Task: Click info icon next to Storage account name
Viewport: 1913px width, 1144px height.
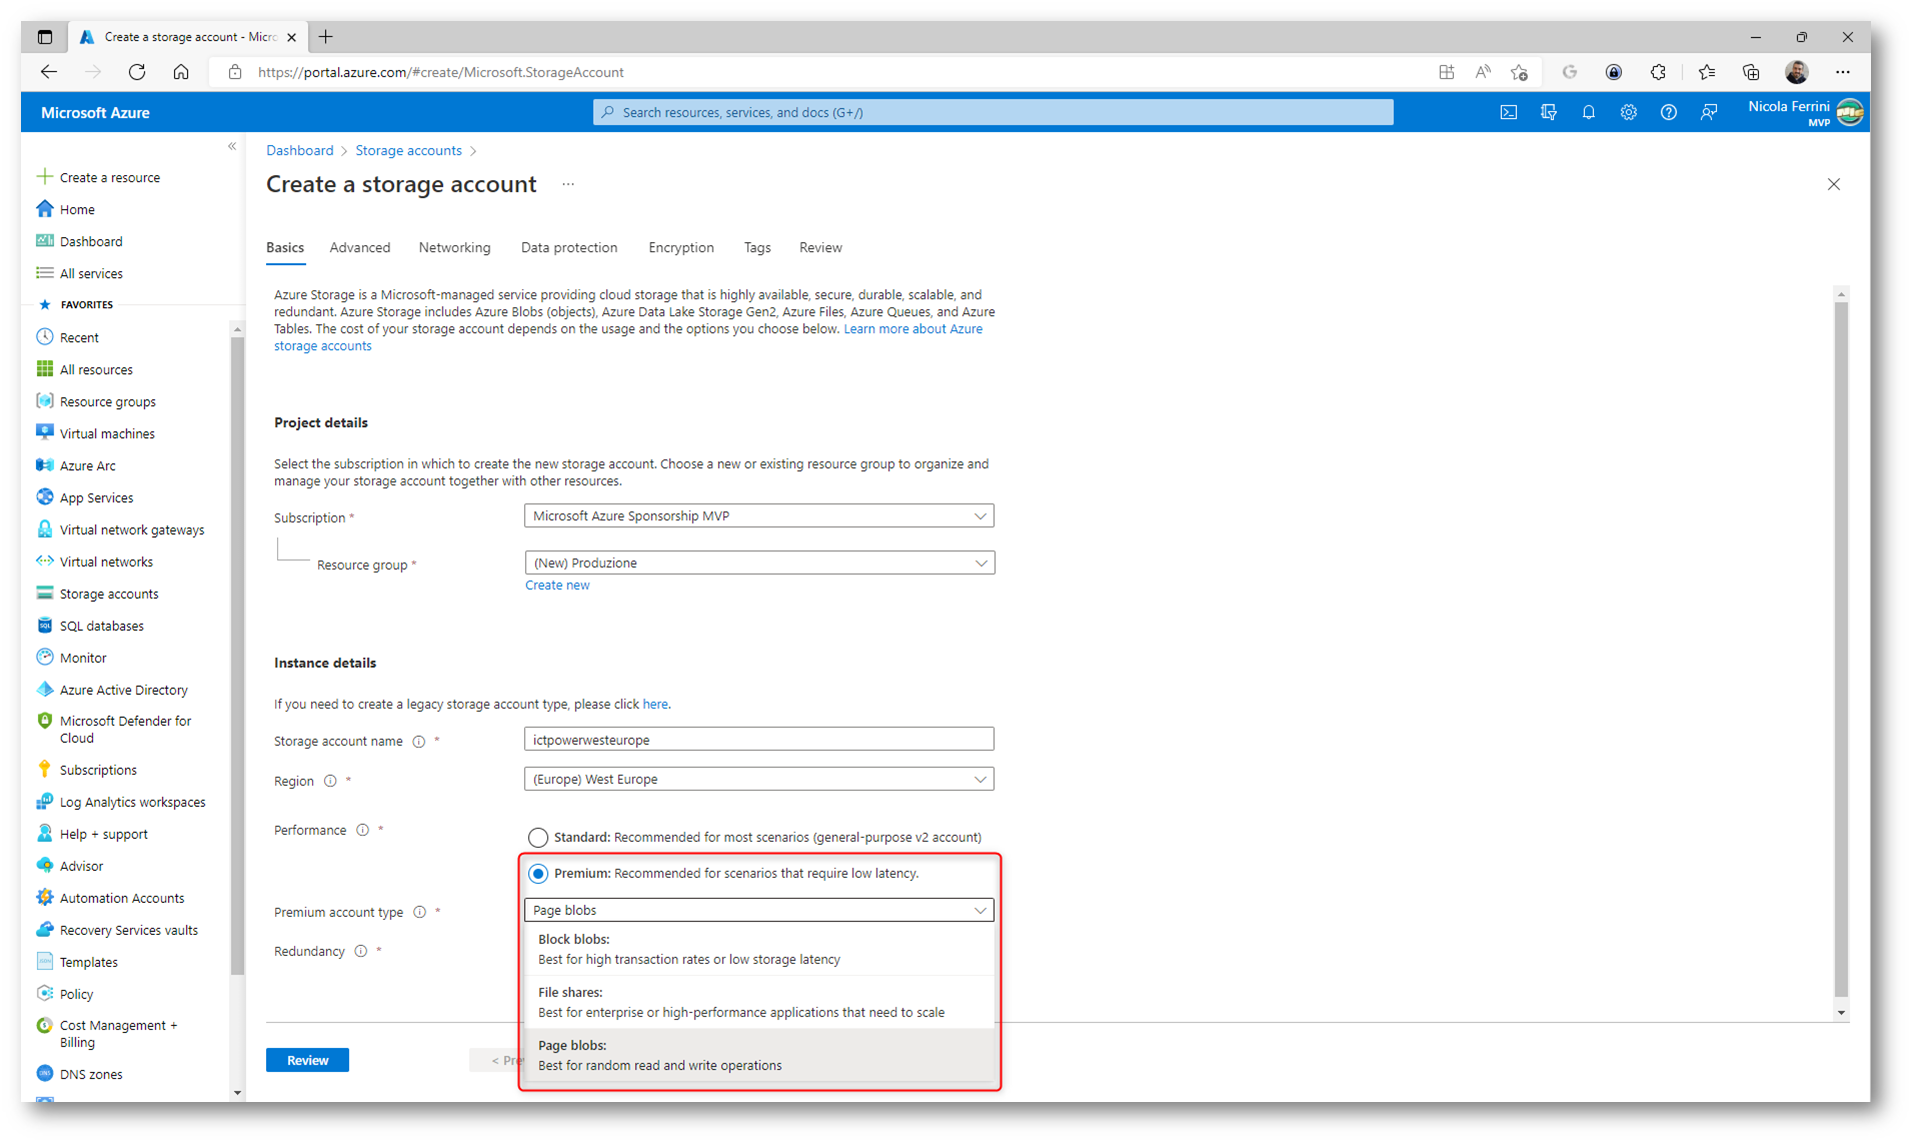Action: [x=419, y=741]
